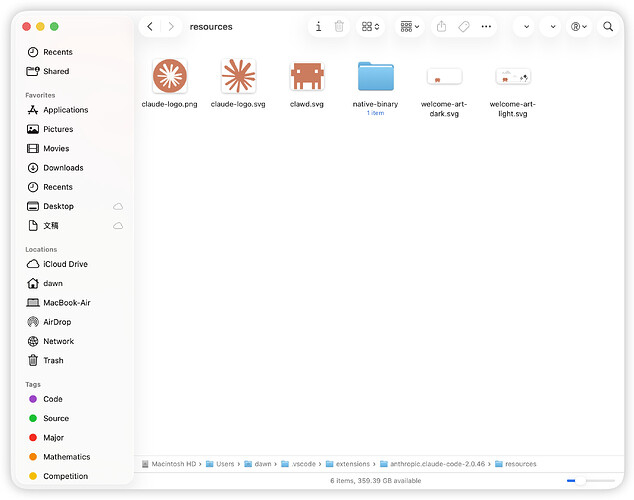Click the yellow minimize window button
634x500 pixels.
click(40, 27)
